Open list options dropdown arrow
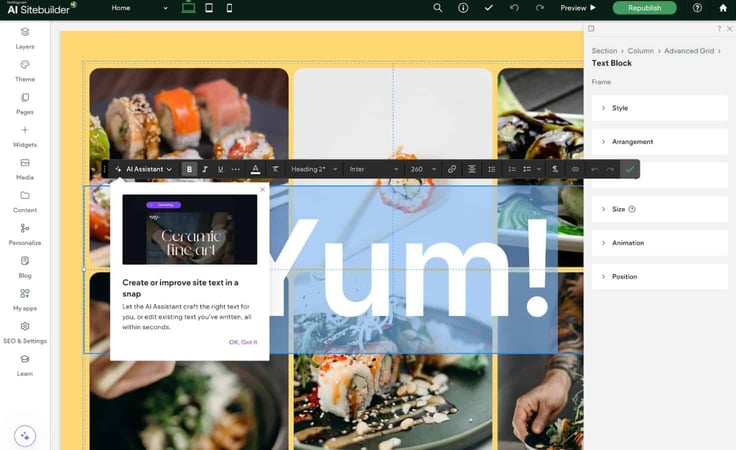736x450 pixels. point(539,169)
